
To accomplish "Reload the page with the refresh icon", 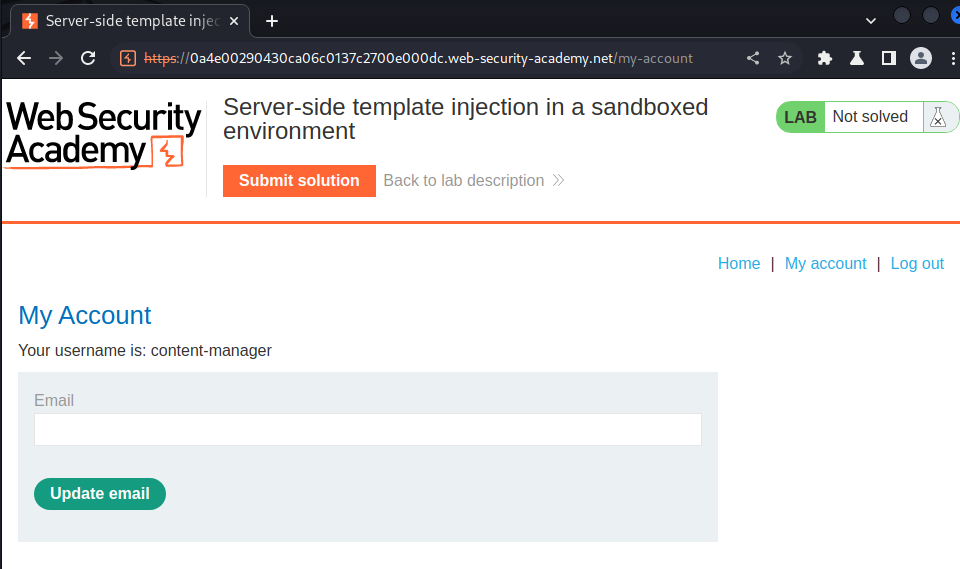I will pos(88,58).
